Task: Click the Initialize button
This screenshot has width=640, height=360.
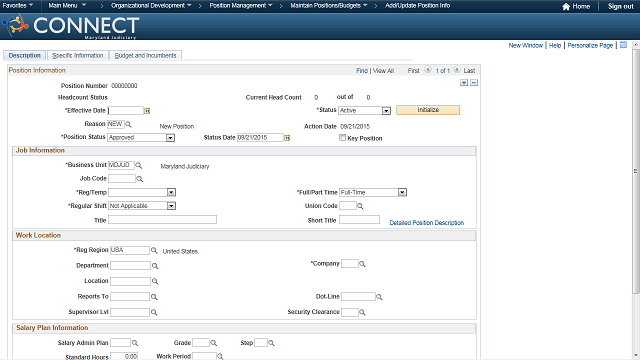Action: click(x=428, y=110)
